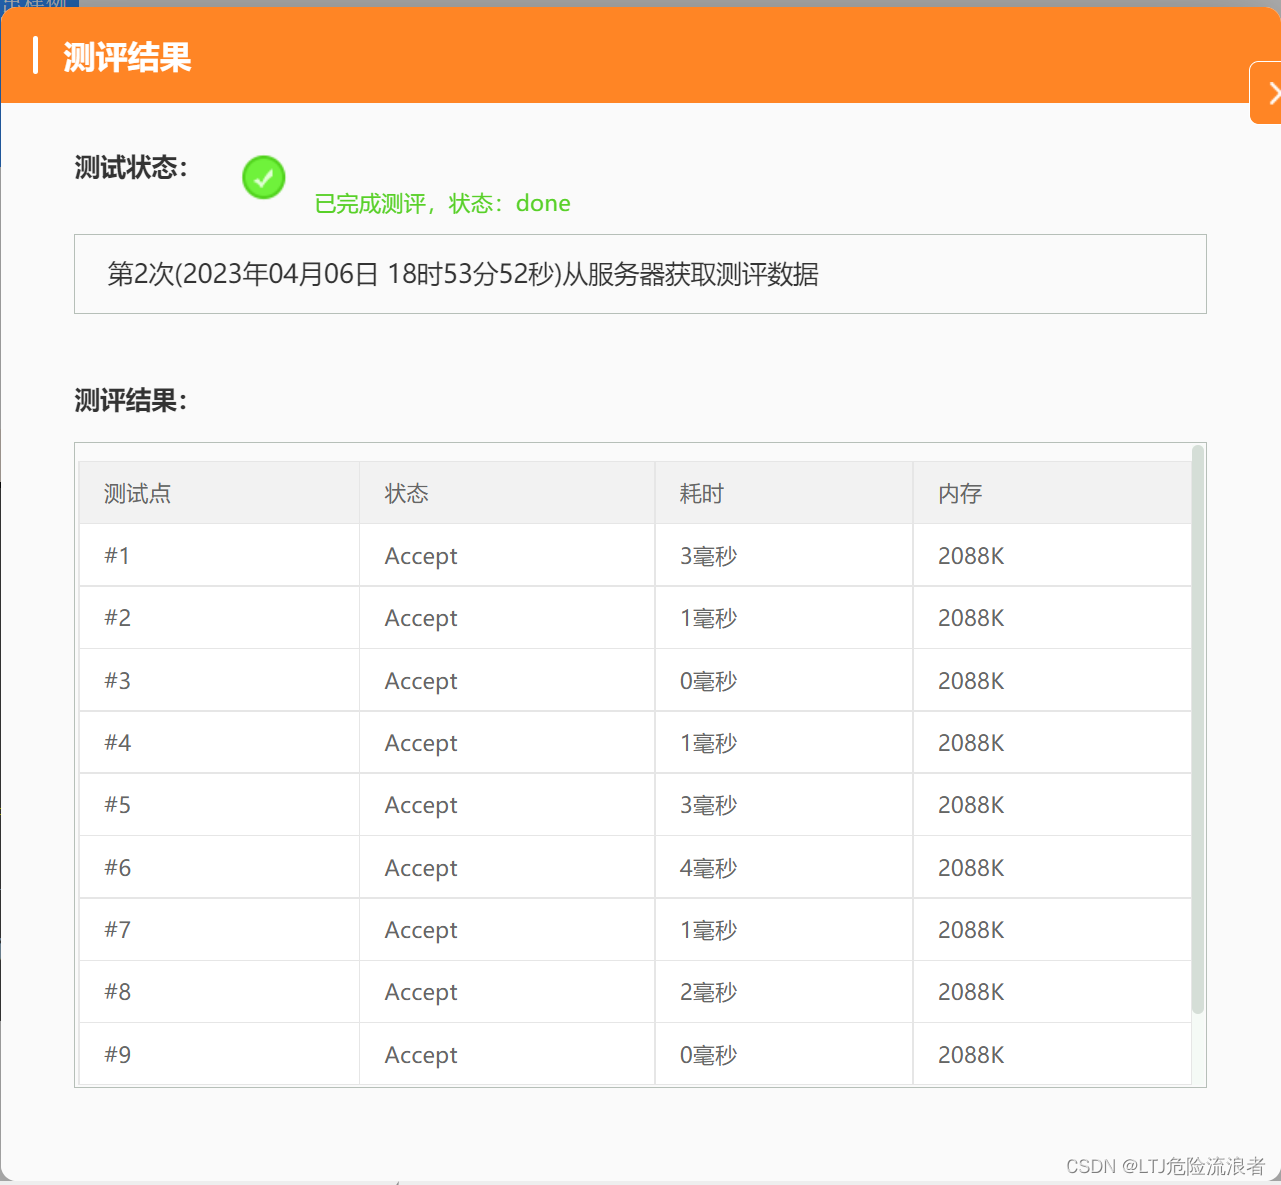Select test point #7 cell
The image size is (1281, 1185).
[x=219, y=930]
